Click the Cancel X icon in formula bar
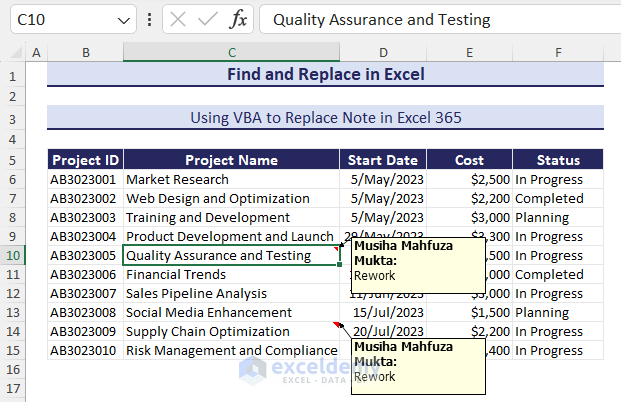 (x=177, y=19)
